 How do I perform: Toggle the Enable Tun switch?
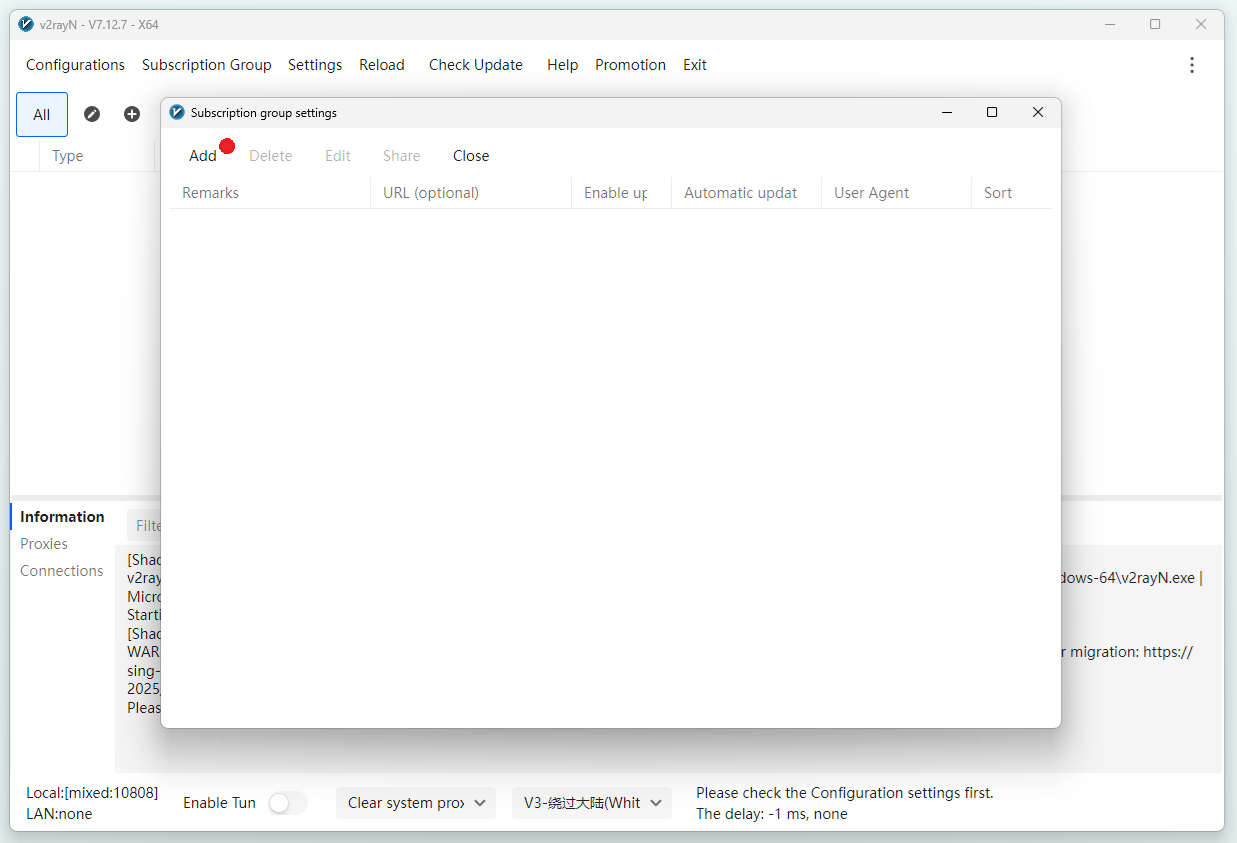tap(287, 803)
